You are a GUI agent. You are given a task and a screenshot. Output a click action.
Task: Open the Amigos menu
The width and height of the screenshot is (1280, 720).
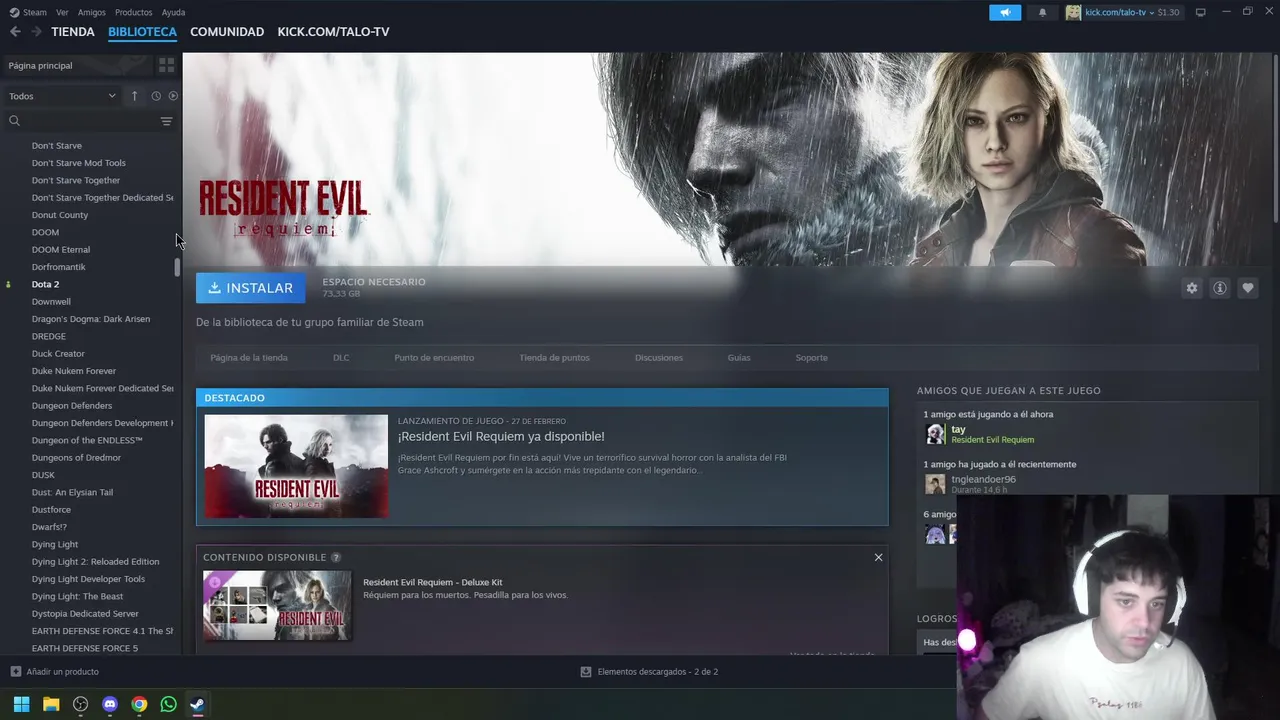91,12
